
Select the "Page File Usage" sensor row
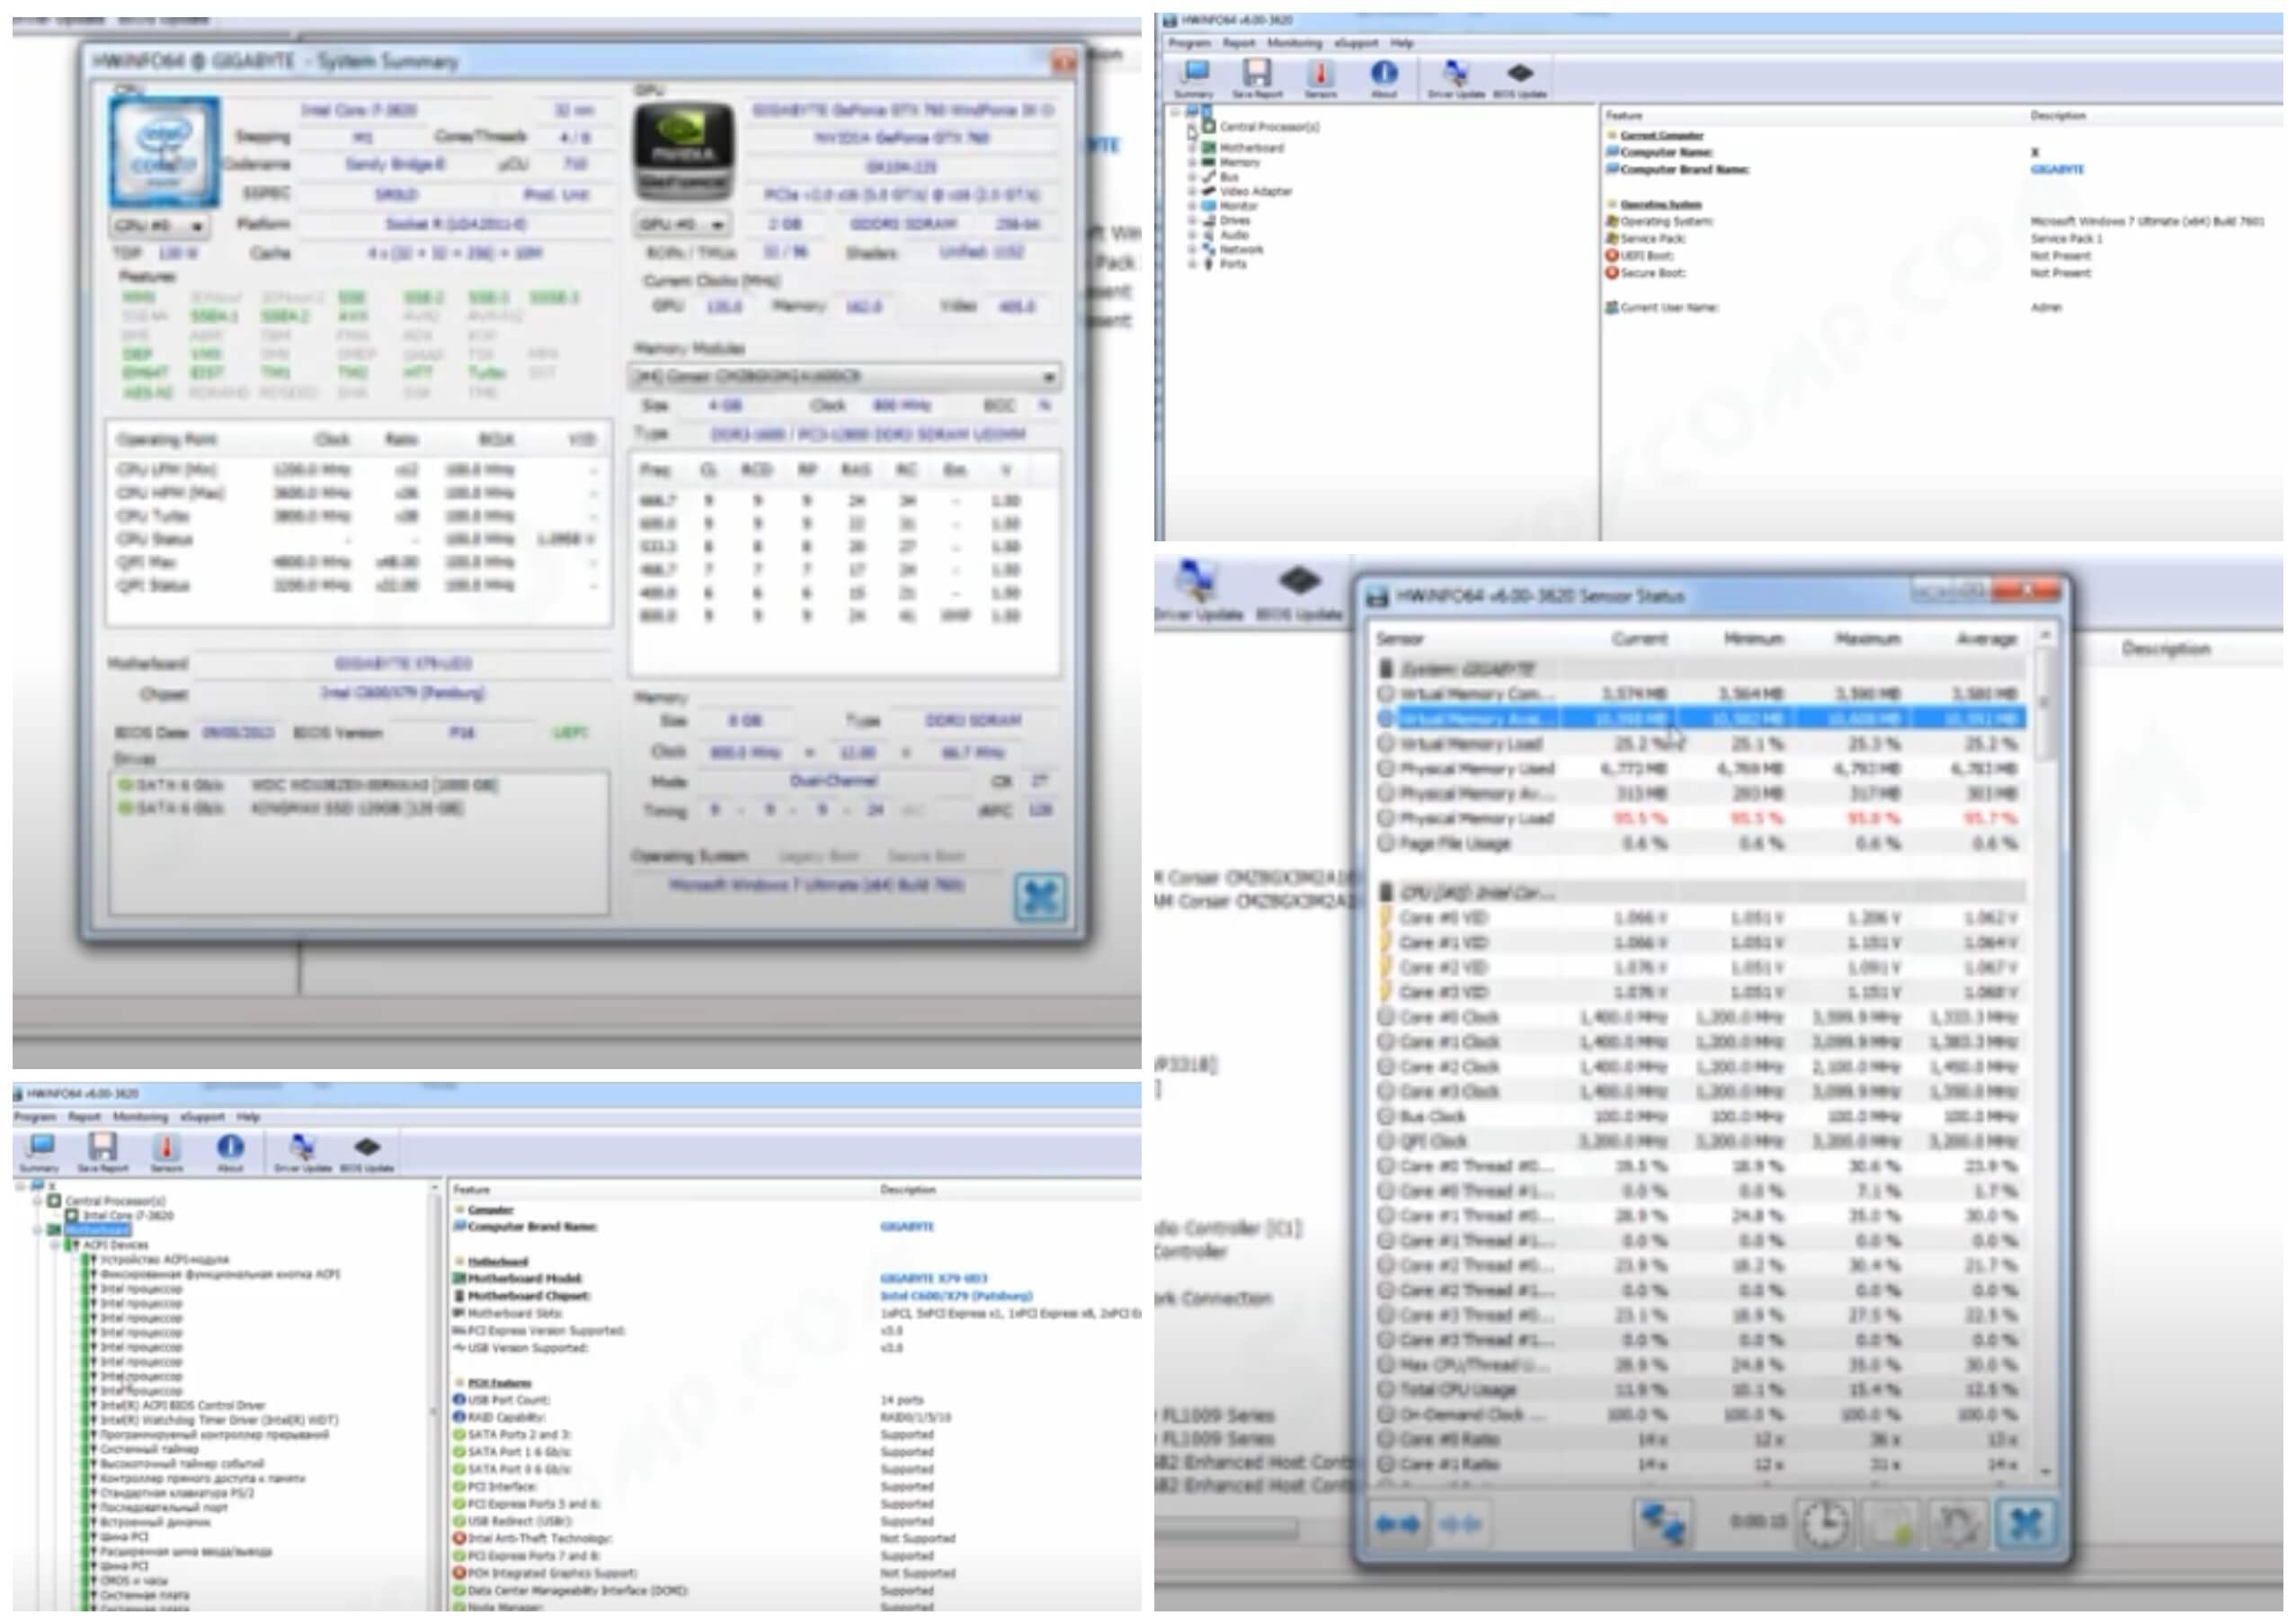[1701, 844]
